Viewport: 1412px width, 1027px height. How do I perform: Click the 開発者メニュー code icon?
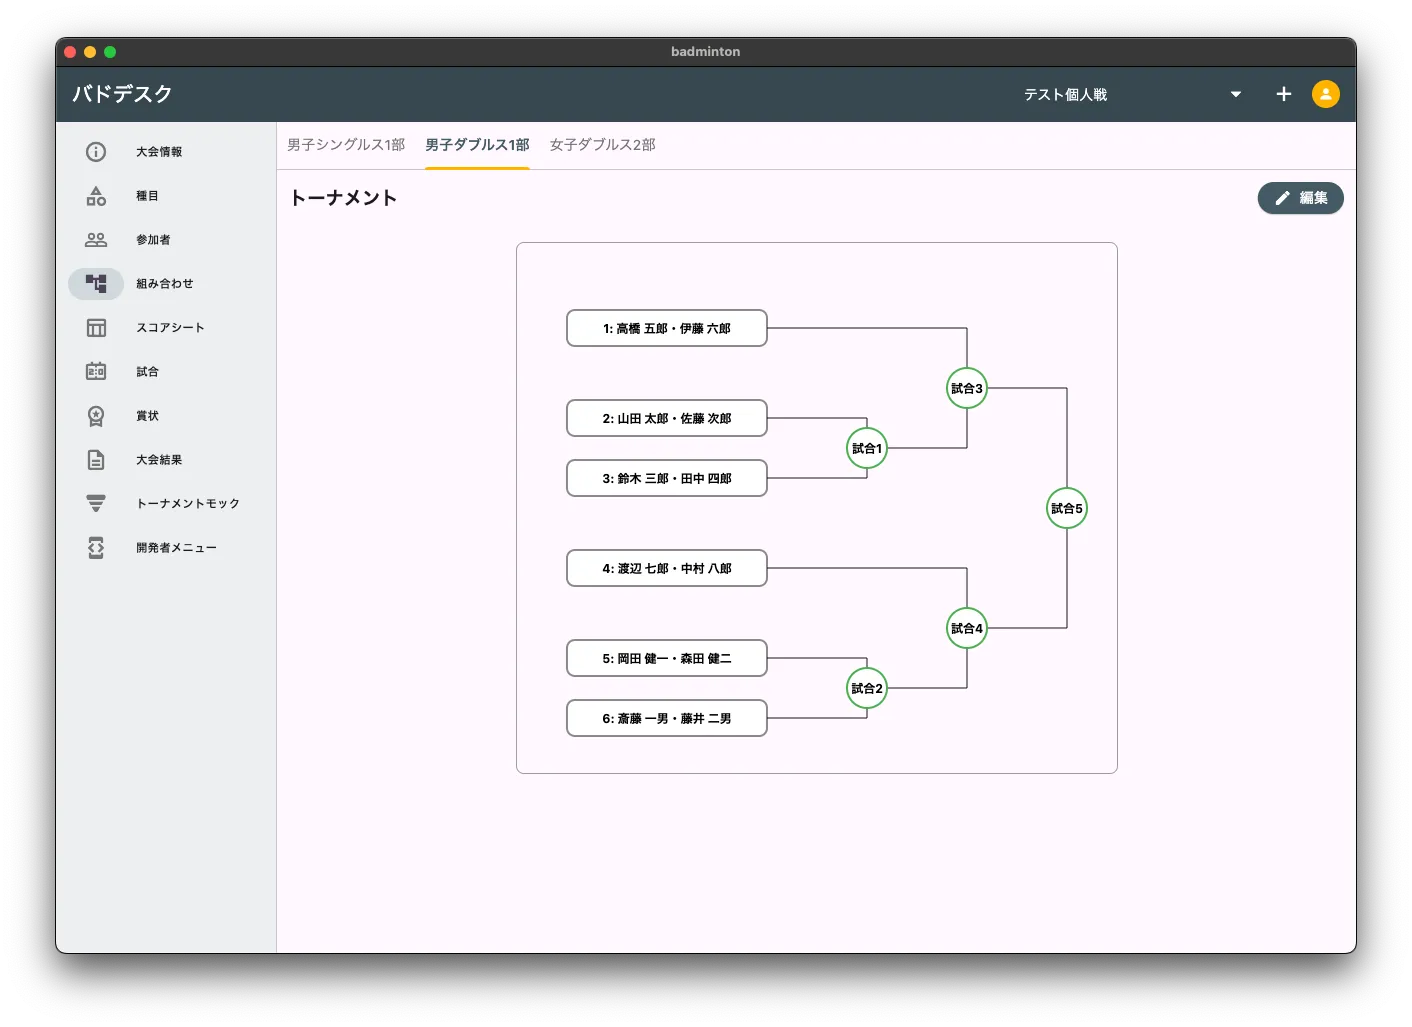point(96,548)
